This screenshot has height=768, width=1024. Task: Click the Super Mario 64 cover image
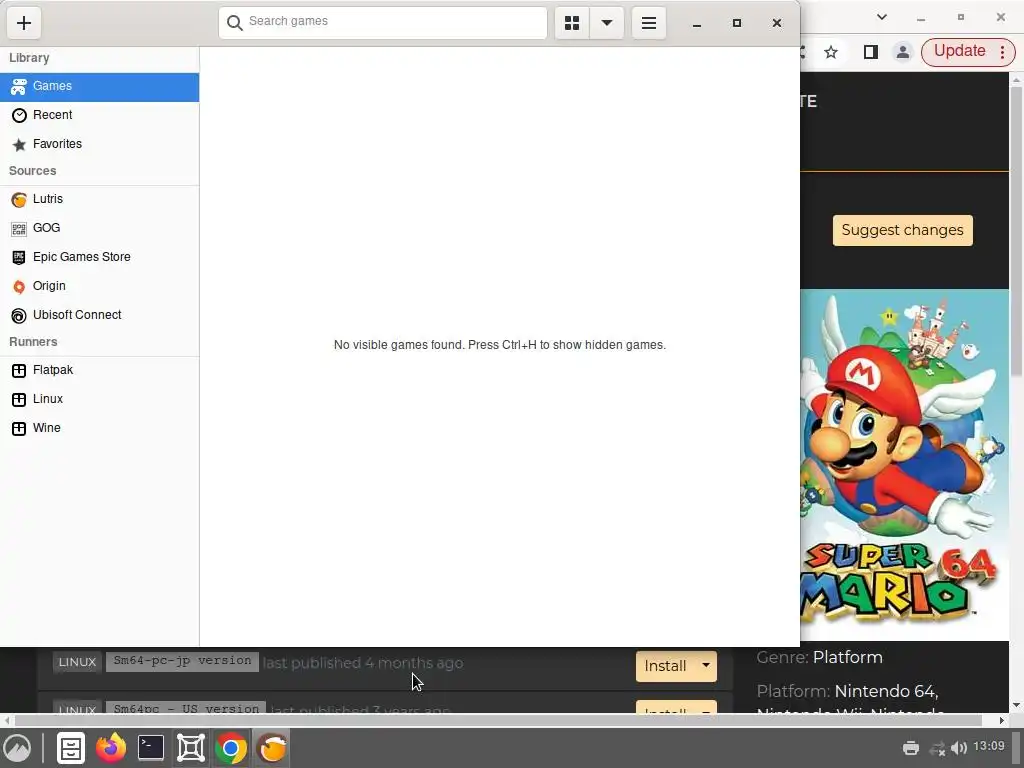(904, 464)
